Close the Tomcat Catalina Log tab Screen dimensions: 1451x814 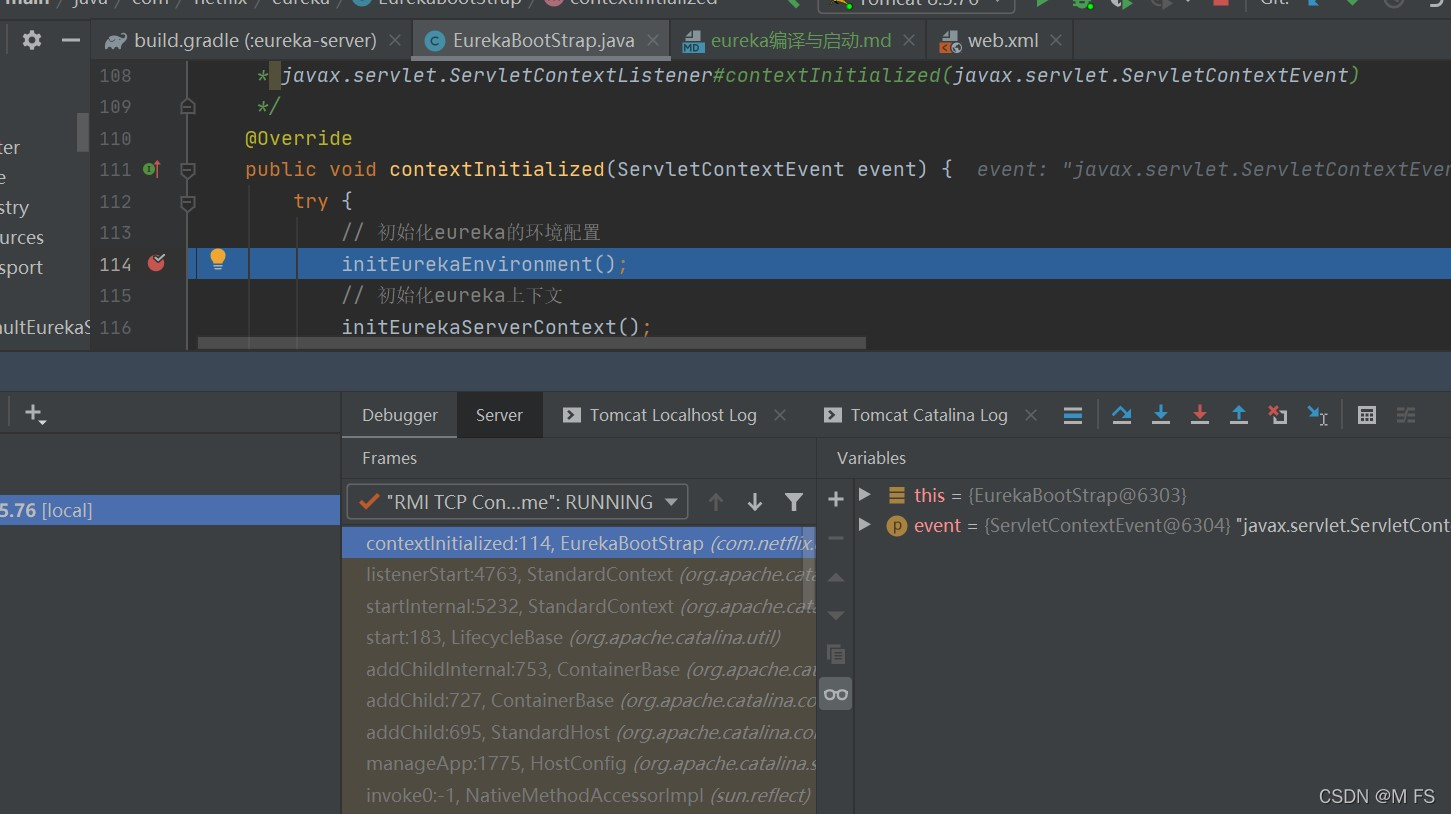coord(1031,415)
